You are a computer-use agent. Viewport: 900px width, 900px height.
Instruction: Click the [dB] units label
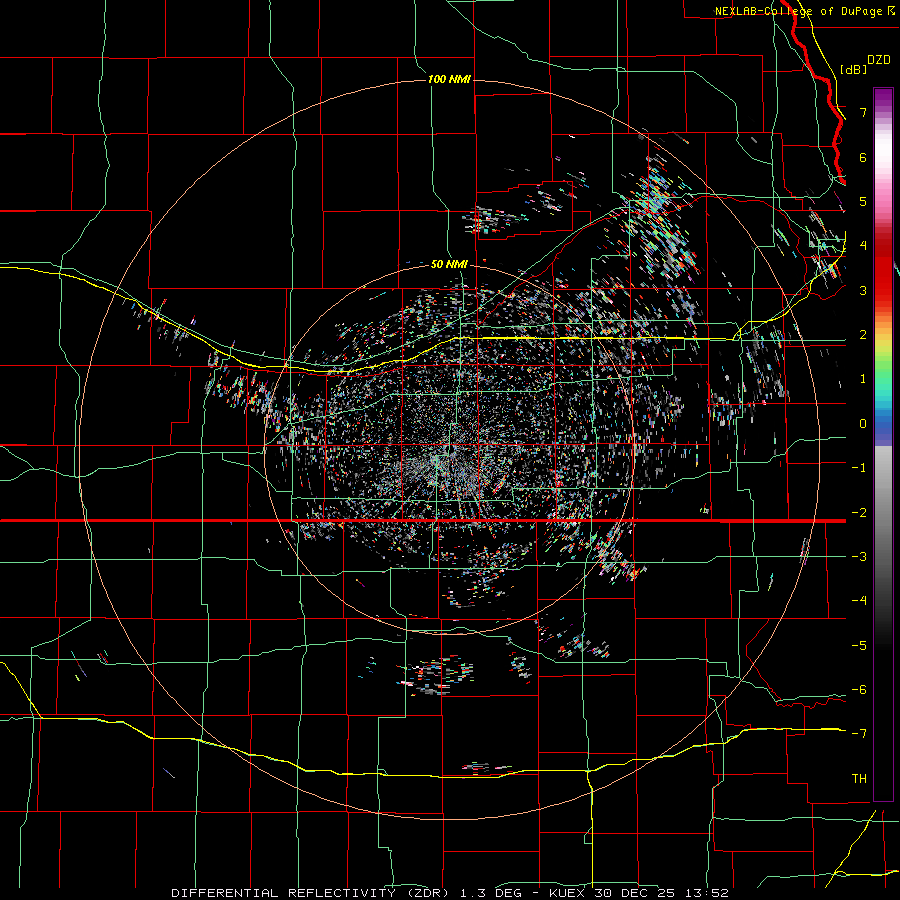coord(854,69)
